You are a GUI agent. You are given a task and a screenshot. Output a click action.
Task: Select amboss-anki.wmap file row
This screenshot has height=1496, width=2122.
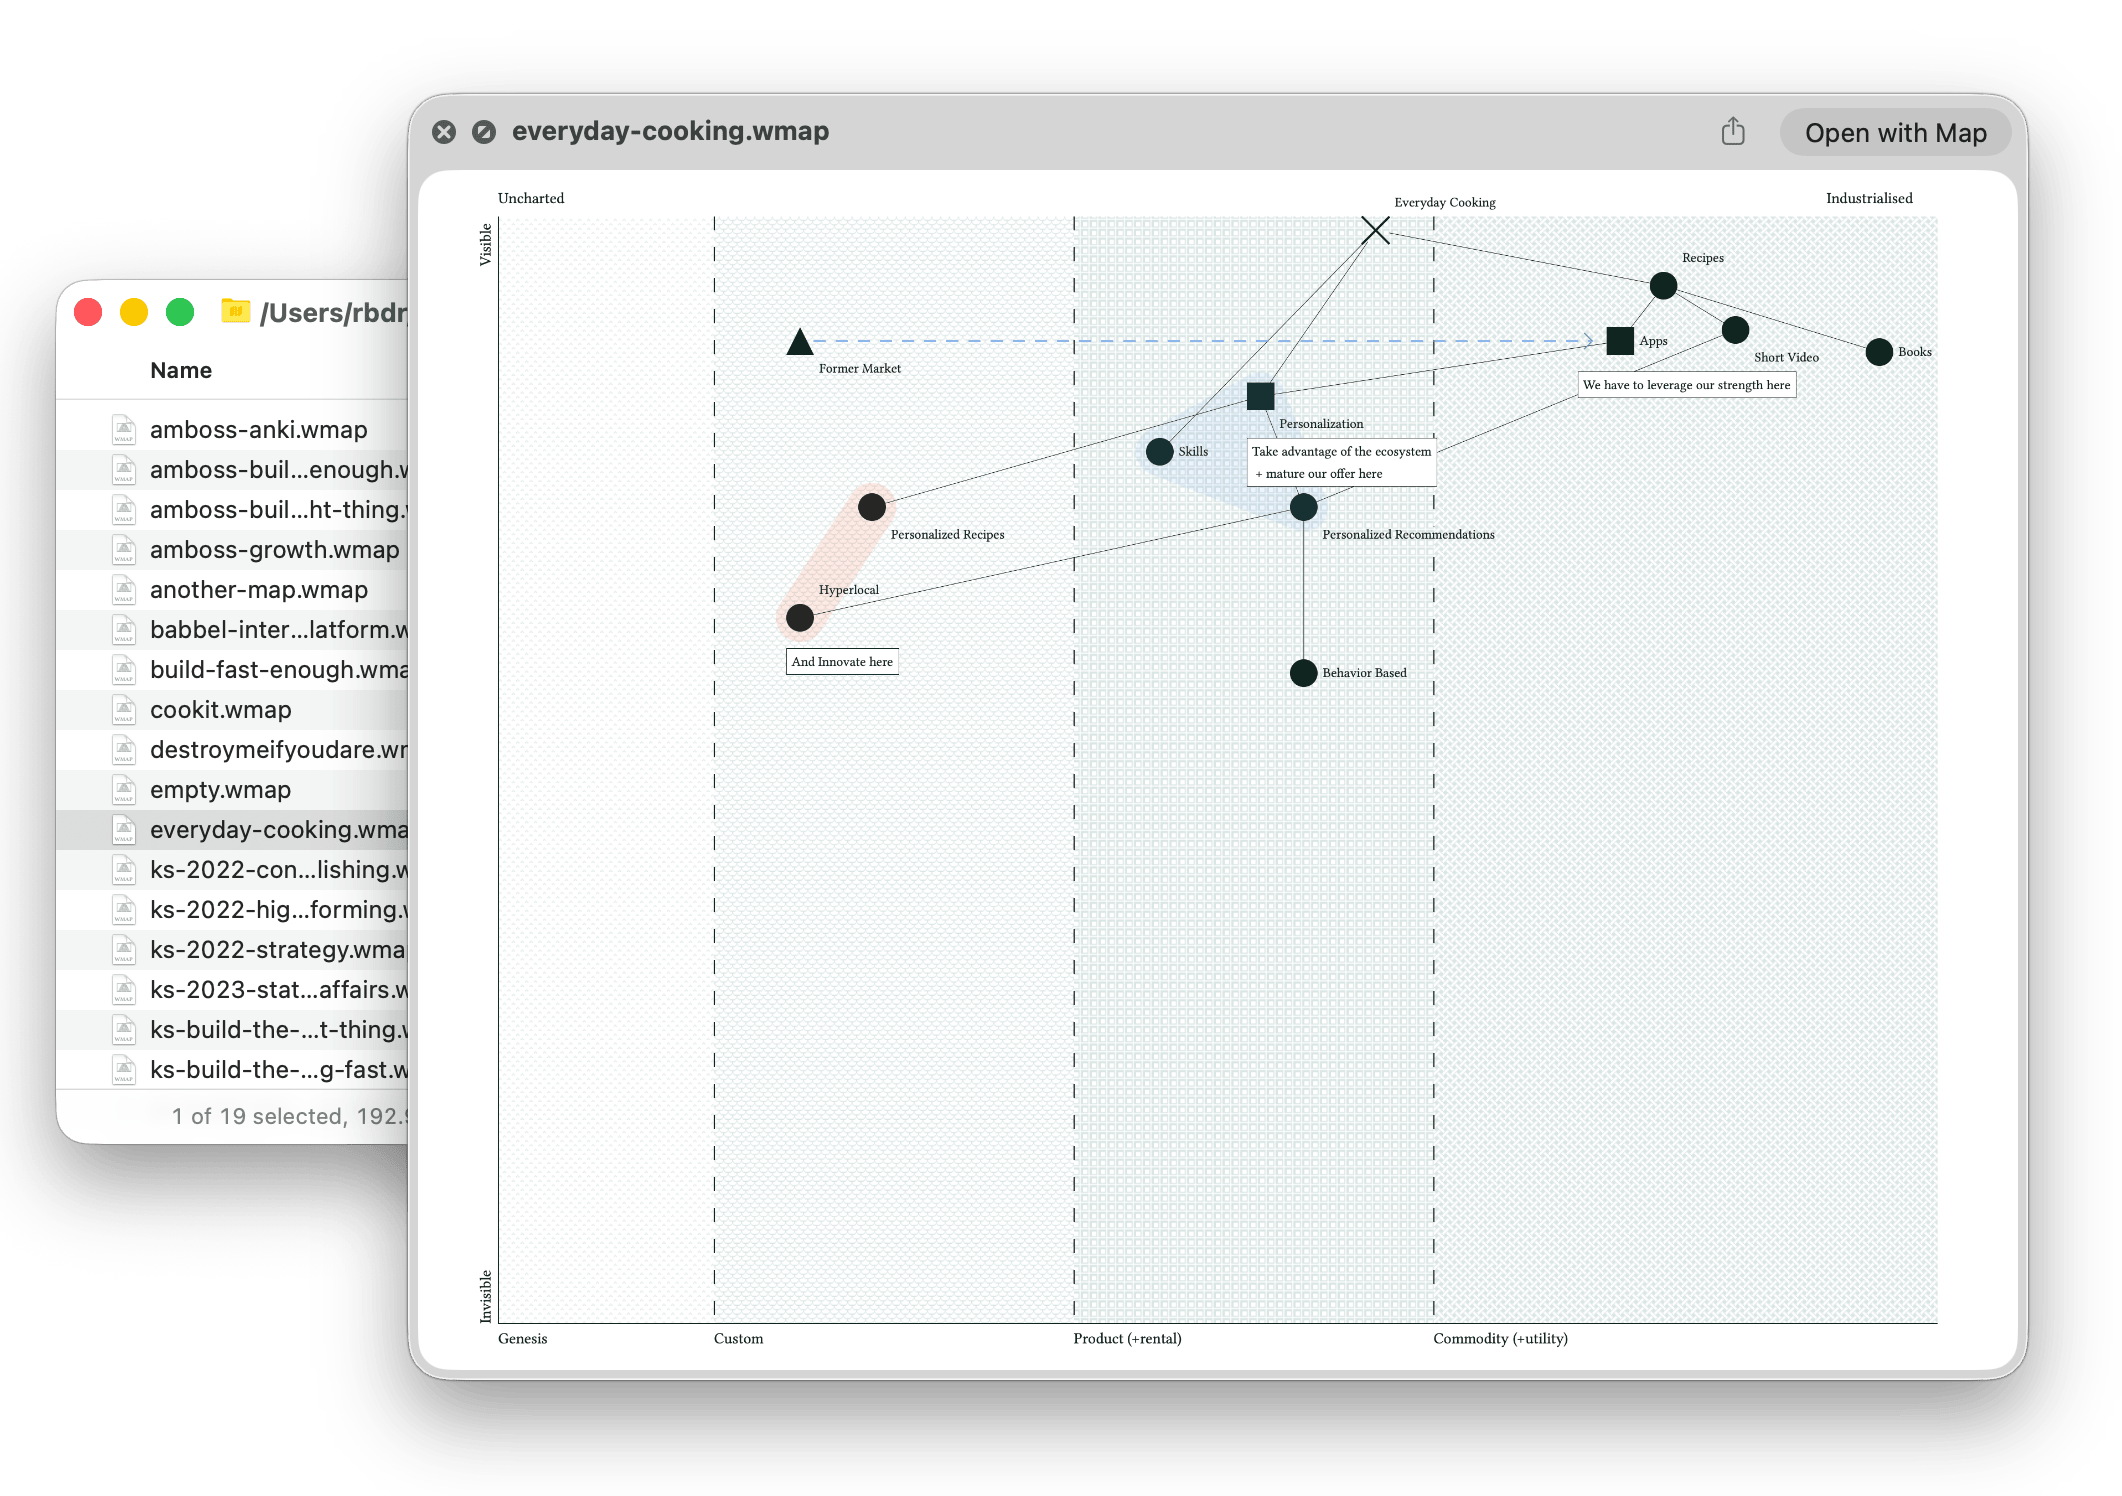pos(258,430)
